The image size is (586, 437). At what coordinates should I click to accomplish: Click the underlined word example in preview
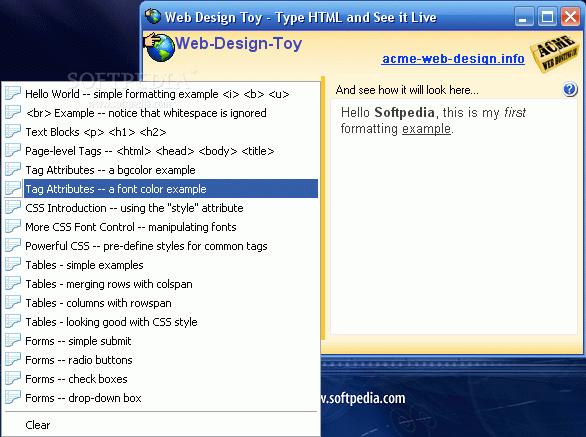pyautogui.click(x=426, y=129)
